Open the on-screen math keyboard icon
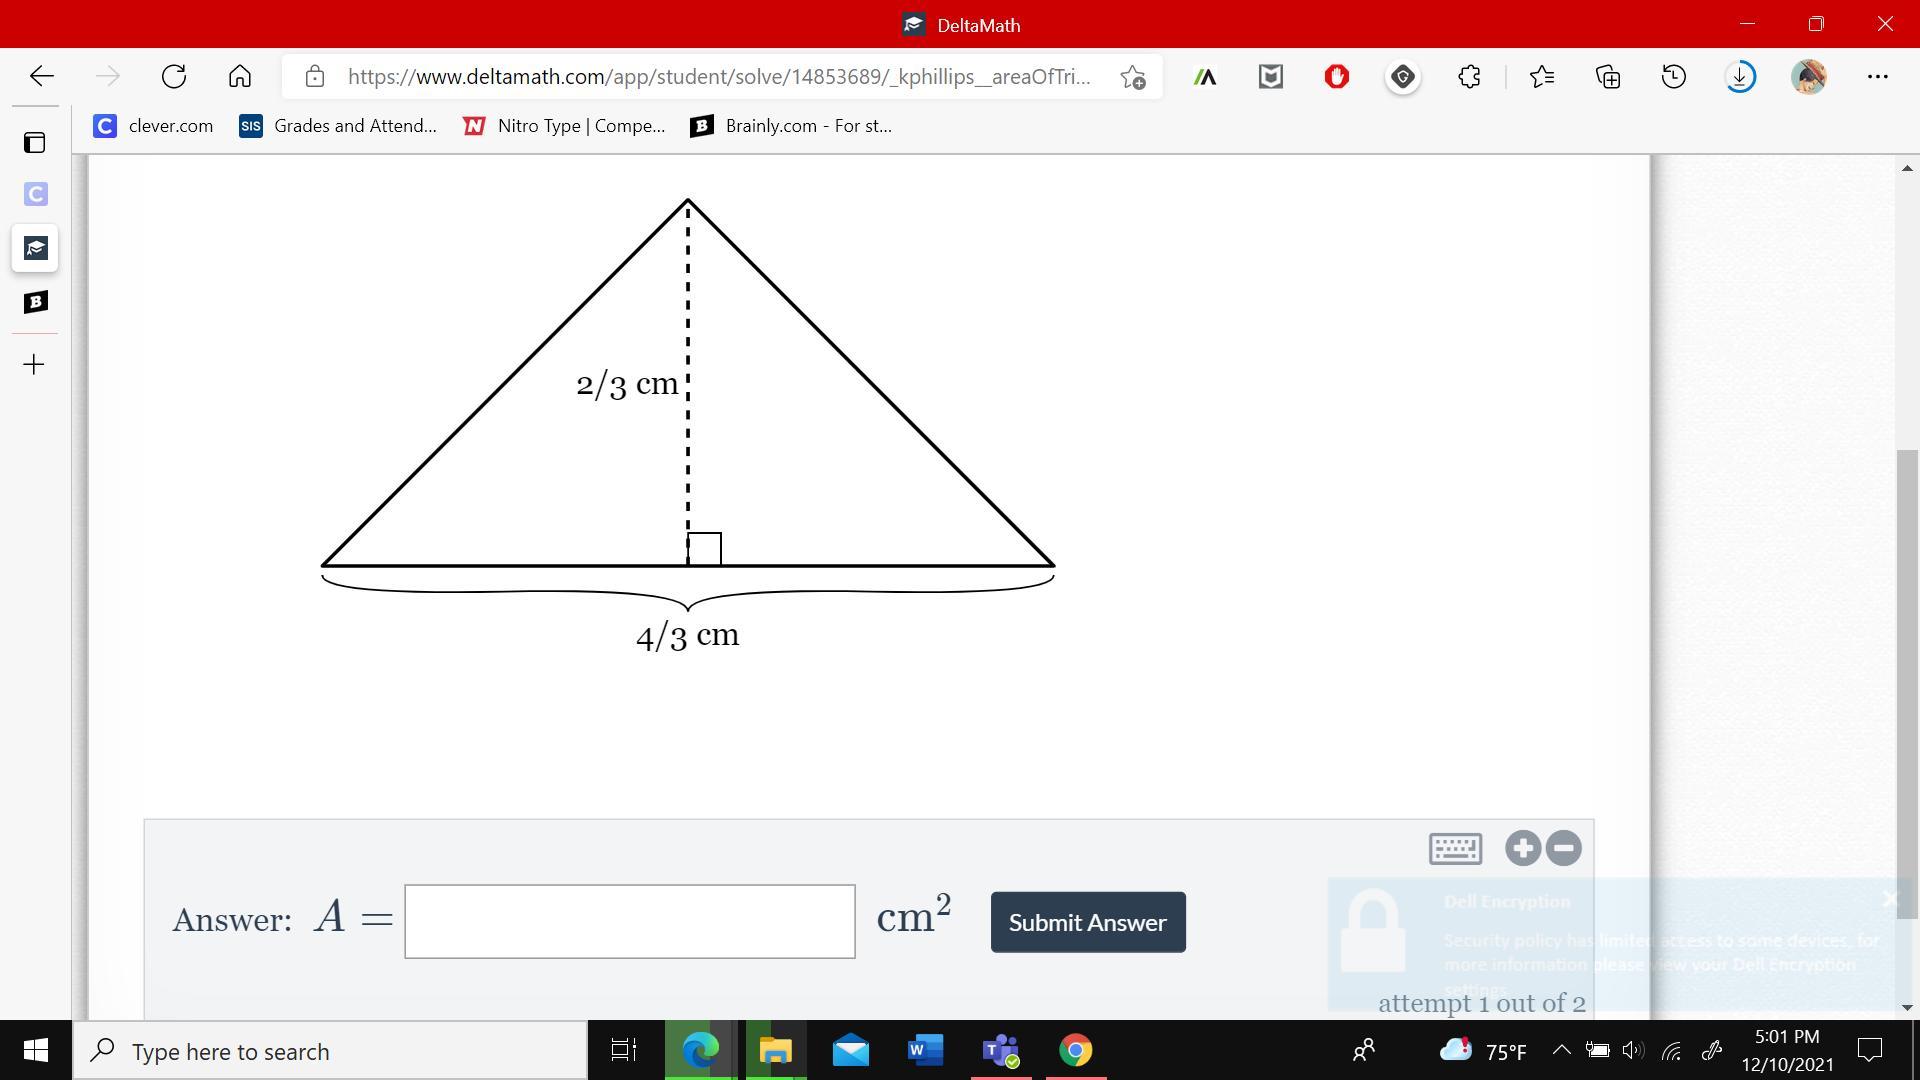This screenshot has width=1920, height=1080. (x=1455, y=848)
